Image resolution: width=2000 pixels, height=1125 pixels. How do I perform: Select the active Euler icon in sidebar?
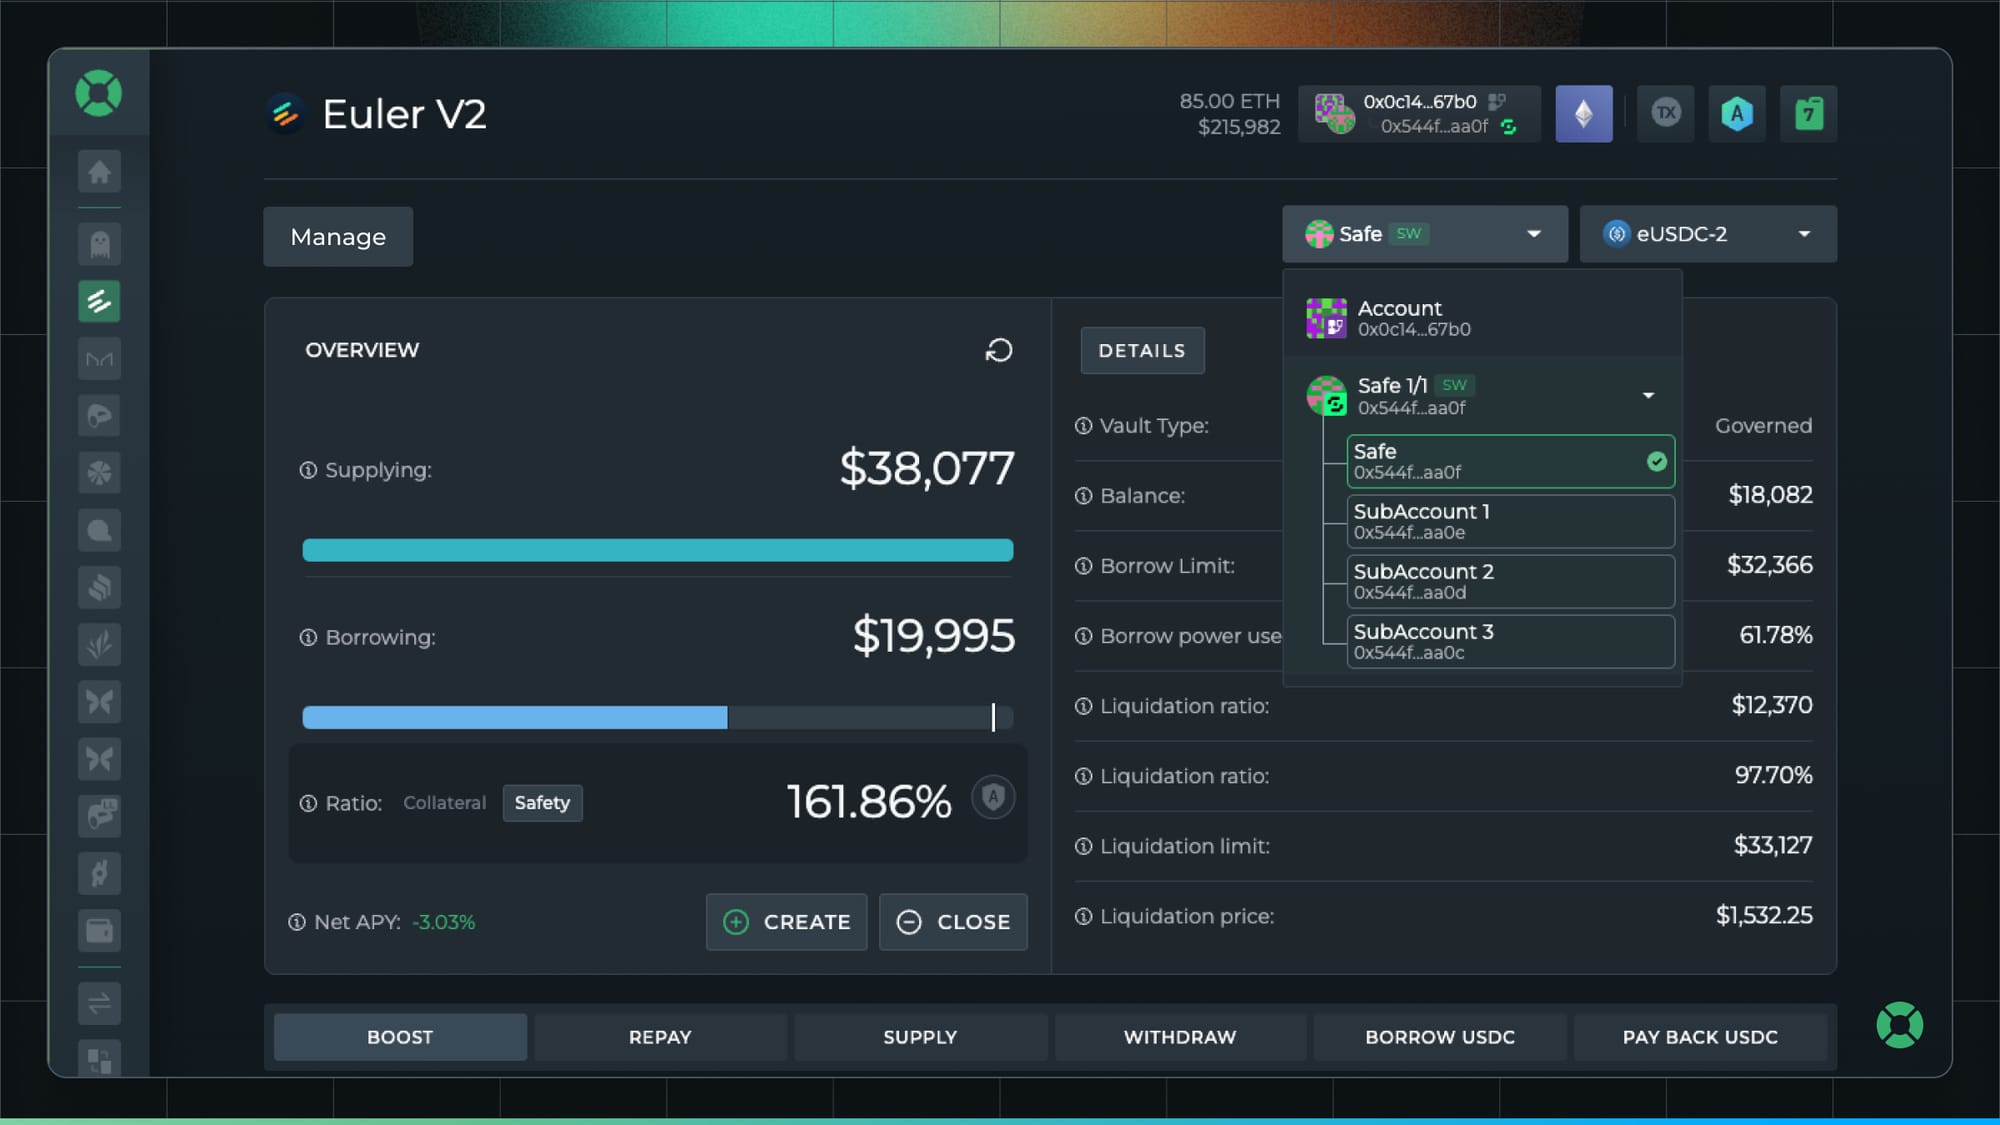[99, 301]
